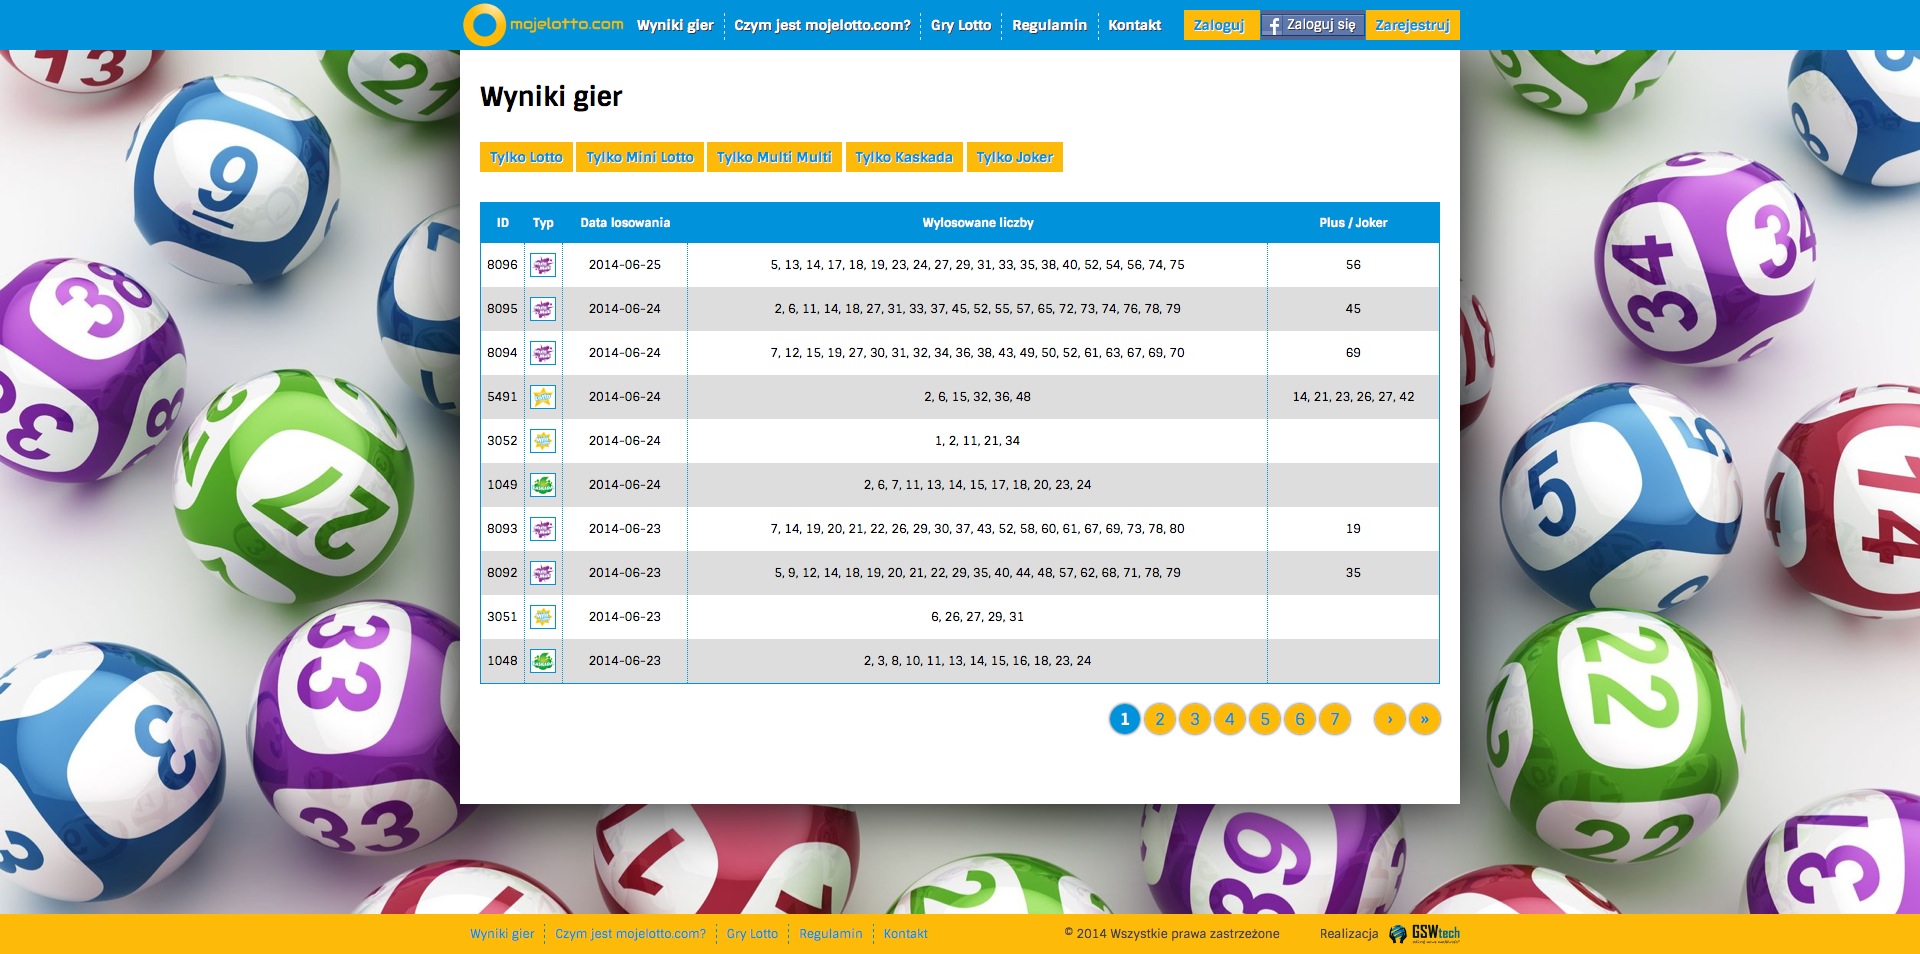The width and height of the screenshot is (1920, 954).
Task: Click footer link Kontakt
Action: [x=905, y=934]
